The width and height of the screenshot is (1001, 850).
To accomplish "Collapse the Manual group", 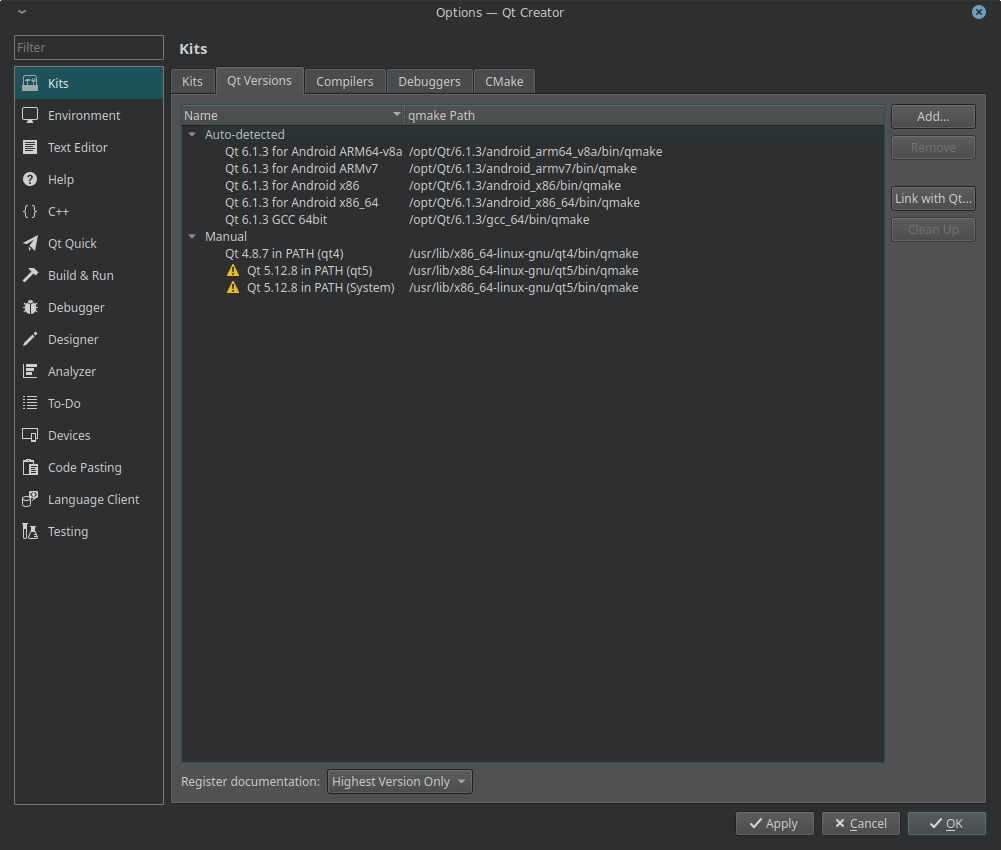I will click(192, 236).
